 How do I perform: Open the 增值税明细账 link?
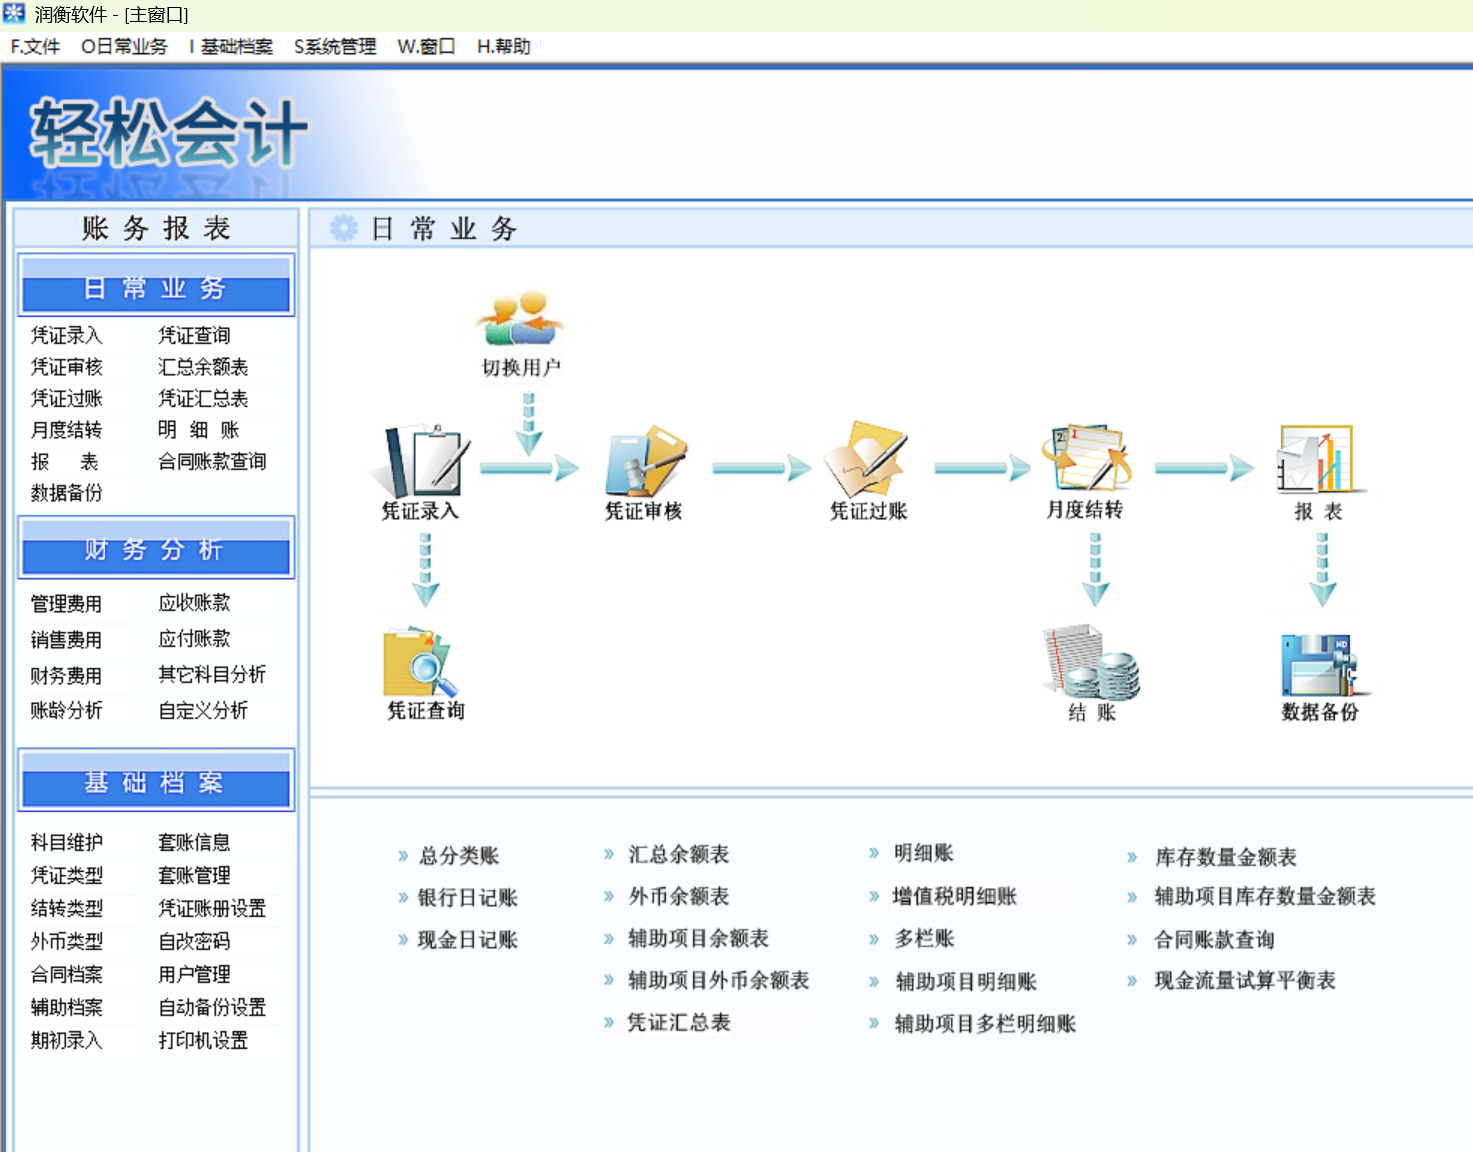955,897
